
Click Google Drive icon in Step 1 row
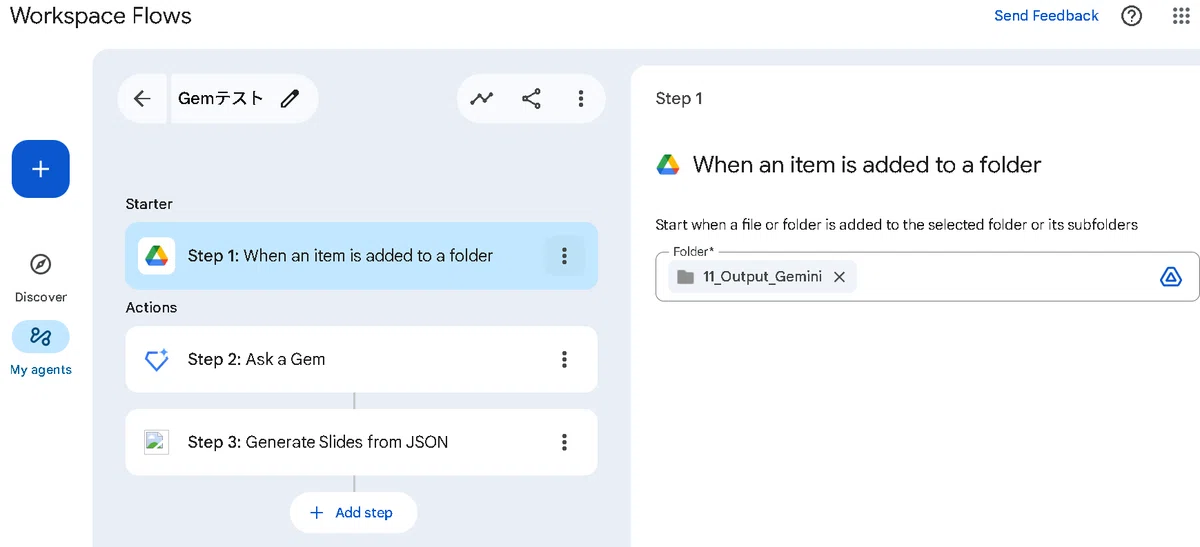[156, 256]
